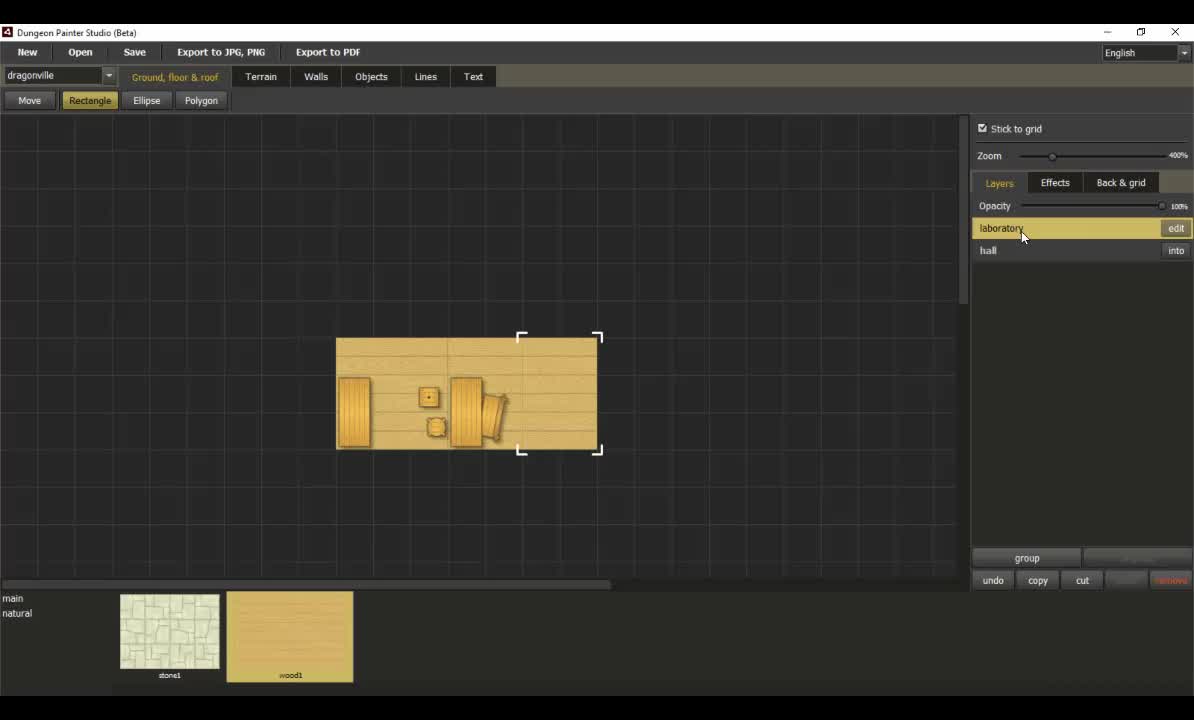This screenshot has height=720, width=1194.
Task: Click the horizontal canvas scrollbar
Action: point(306,585)
